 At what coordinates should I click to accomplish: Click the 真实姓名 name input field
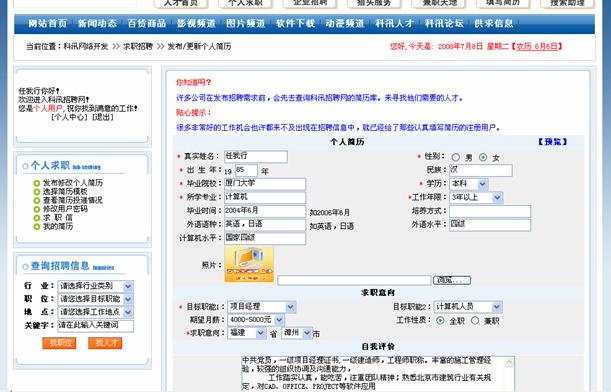click(x=256, y=157)
